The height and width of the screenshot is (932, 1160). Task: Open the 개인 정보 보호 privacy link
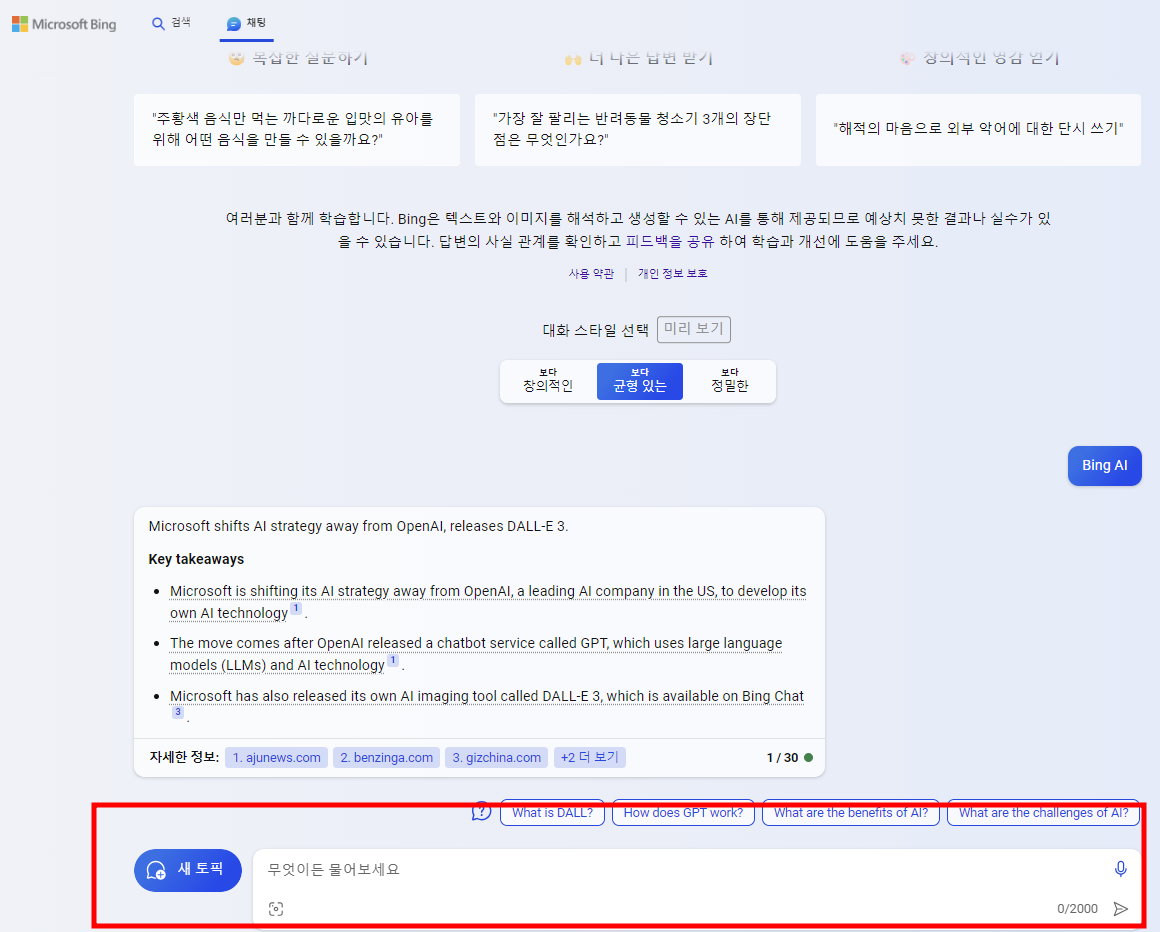coord(672,274)
